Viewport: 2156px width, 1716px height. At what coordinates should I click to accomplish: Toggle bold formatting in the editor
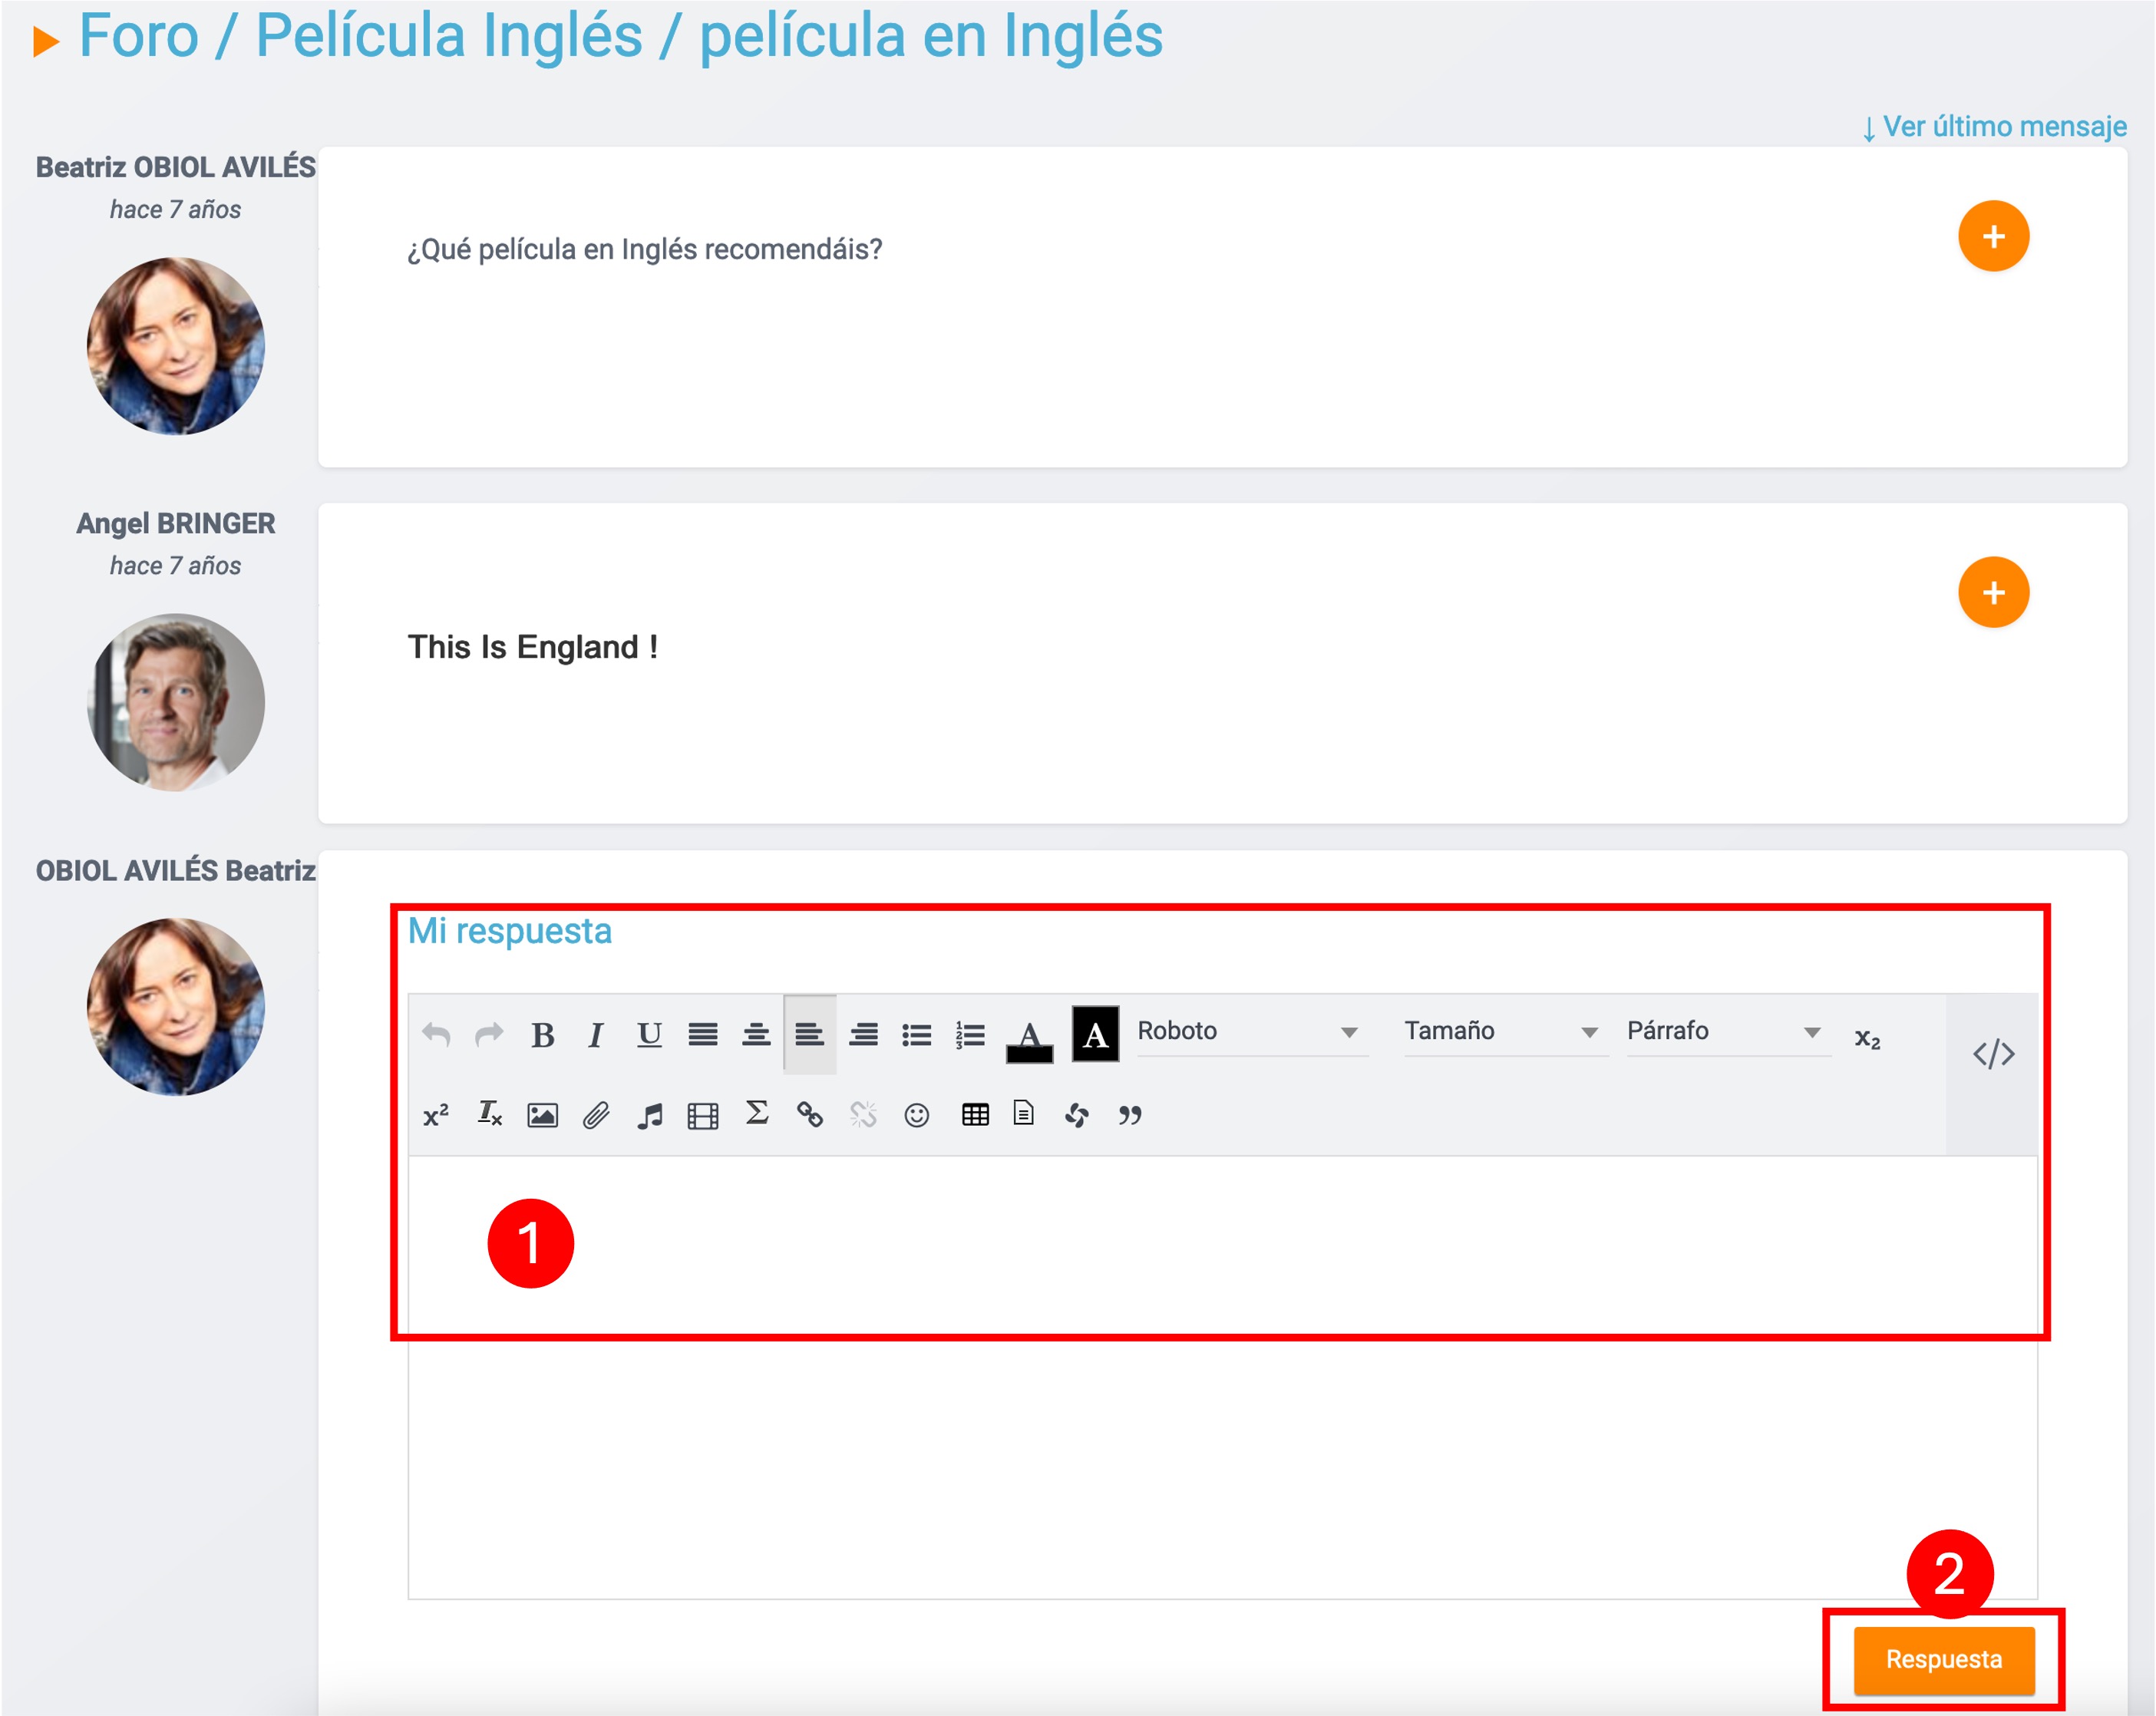point(544,1037)
